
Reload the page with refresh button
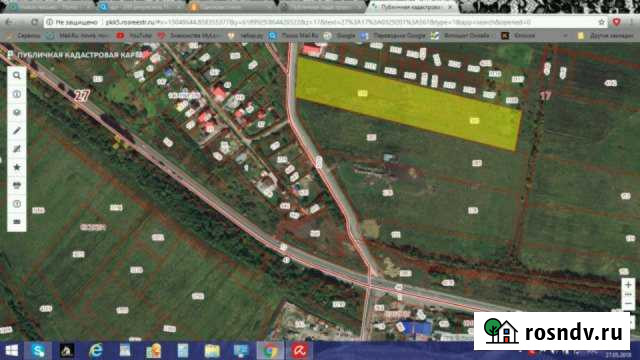(x=34, y=22)
